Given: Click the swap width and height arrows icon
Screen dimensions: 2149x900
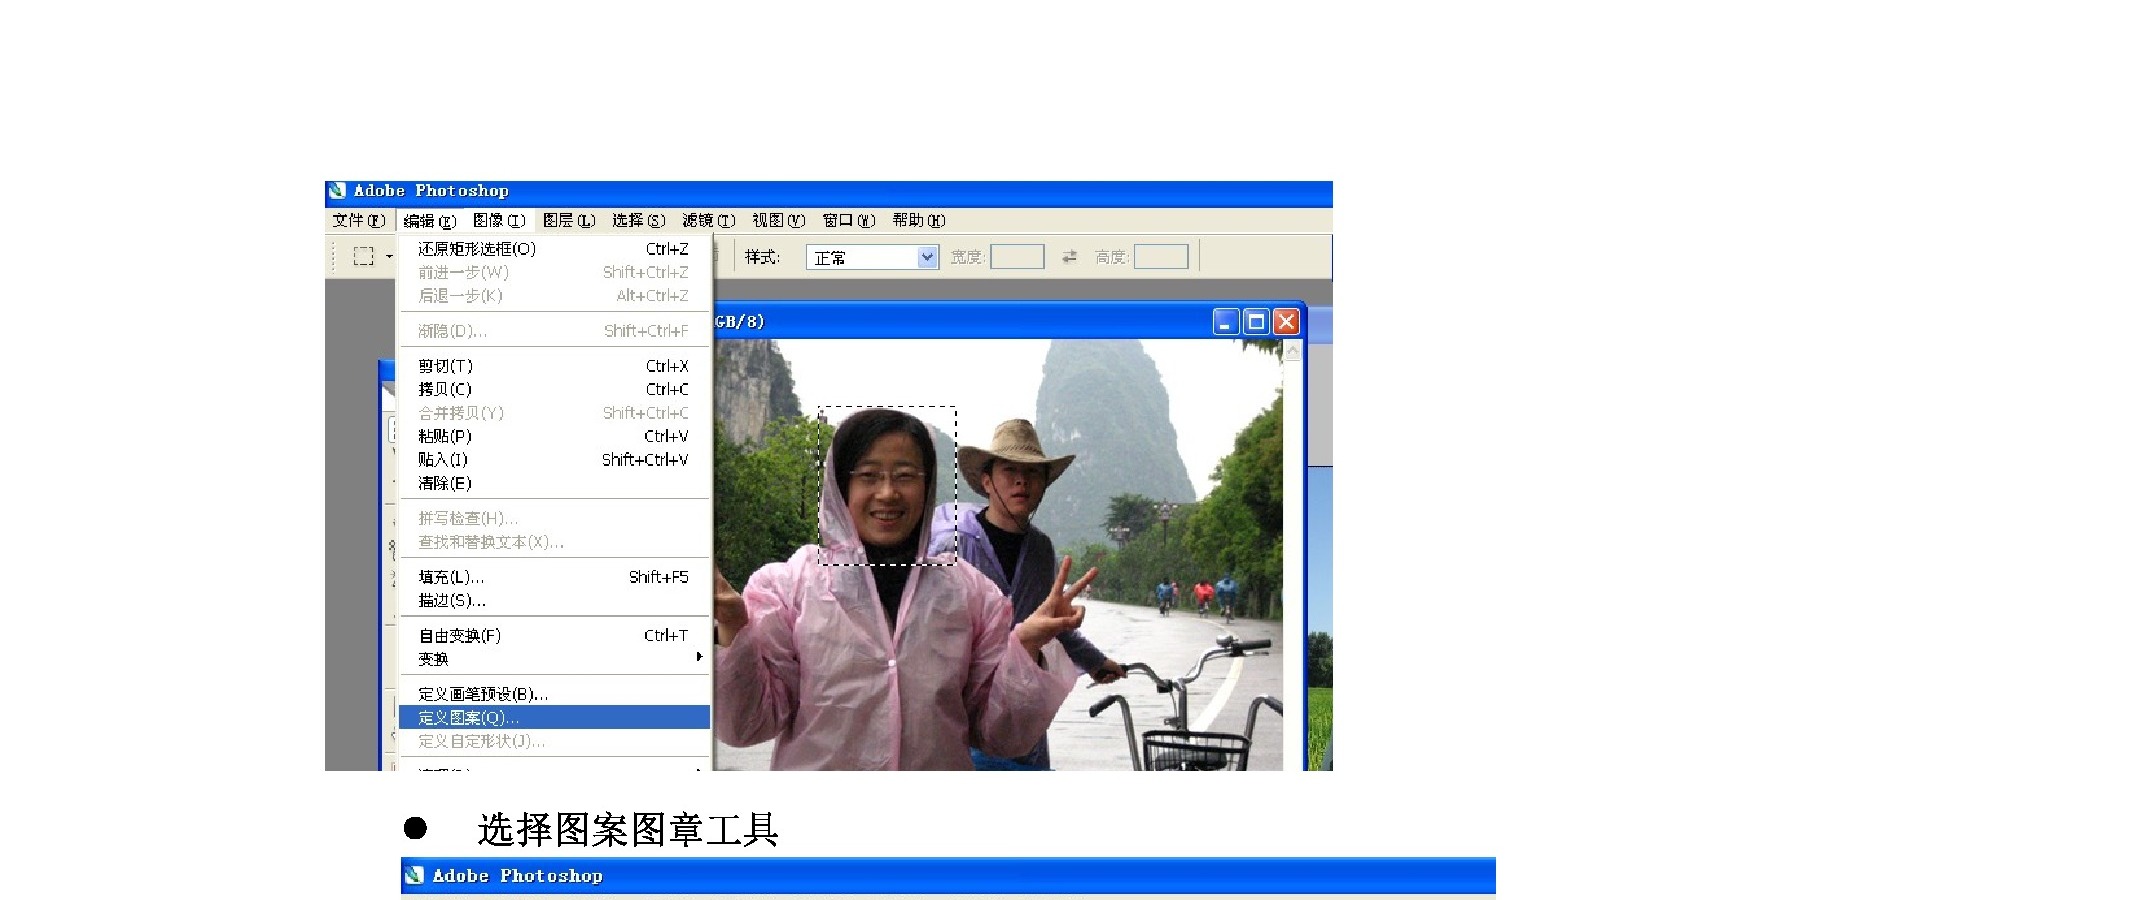Looking at the screenshot, I should tap(1069, 257).
